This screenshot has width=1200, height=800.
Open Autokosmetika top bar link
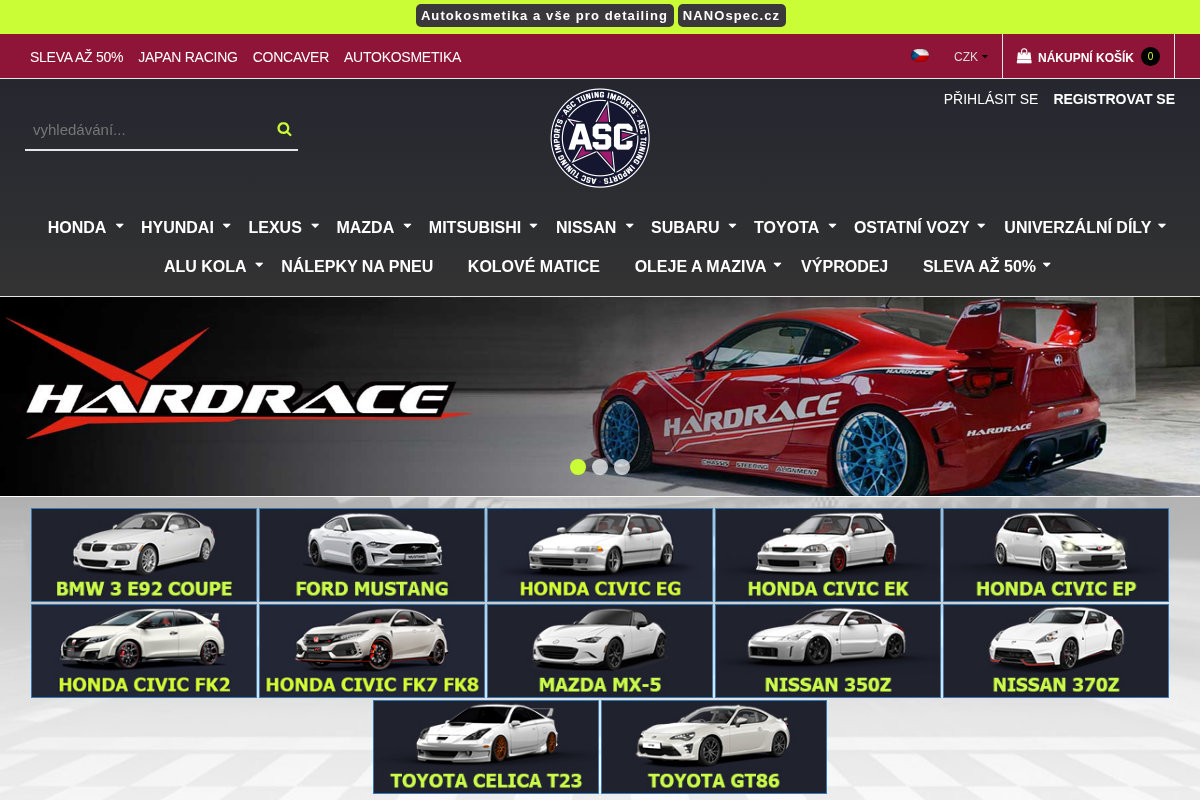[x=402, y=57]
